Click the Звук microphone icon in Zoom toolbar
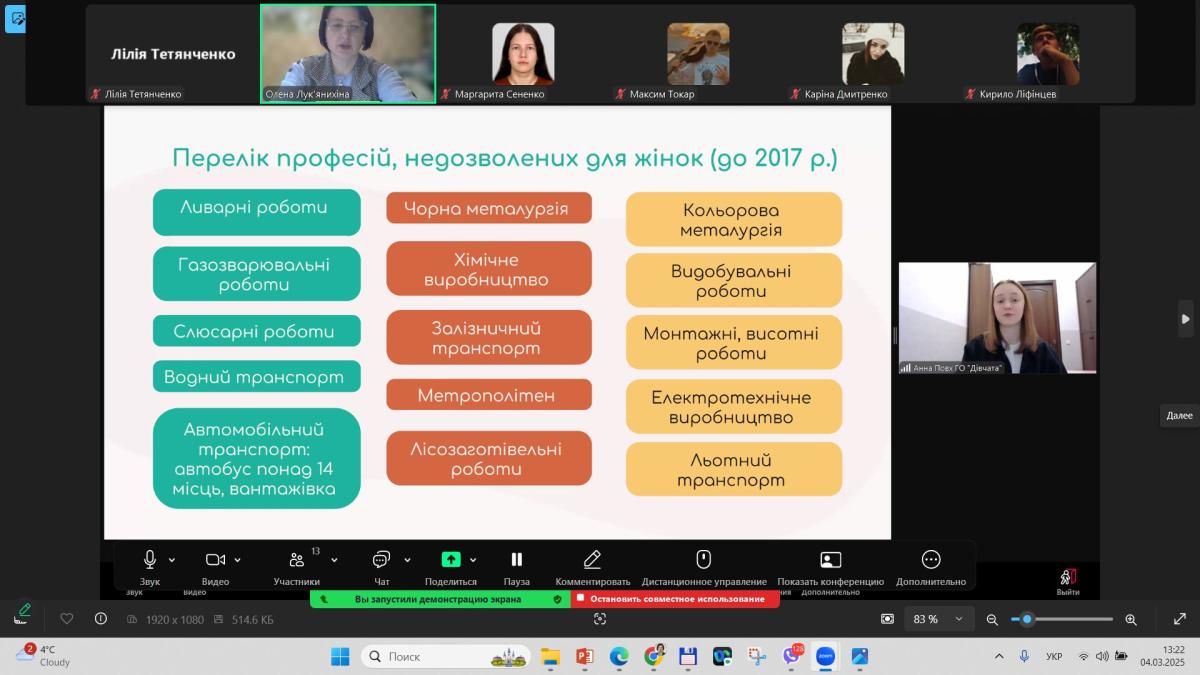This screenshot has height=675, width=1200. click(x=150, y=559)
